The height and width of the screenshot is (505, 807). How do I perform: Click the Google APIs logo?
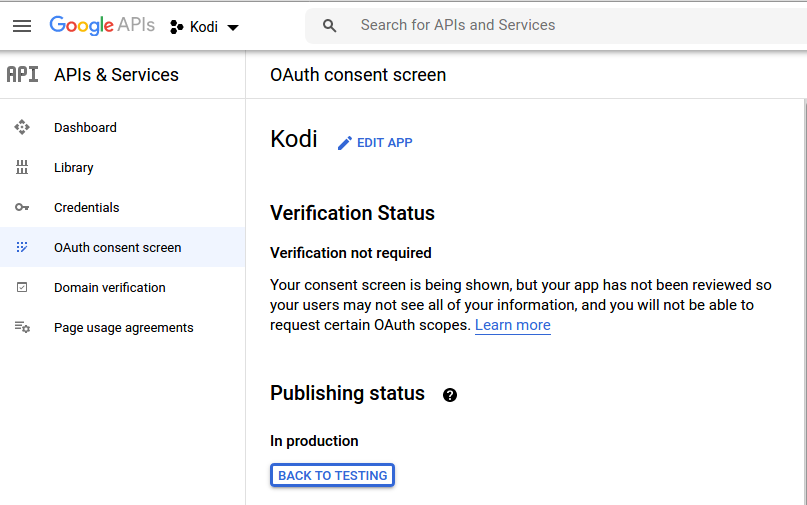(x=102, y=26)
